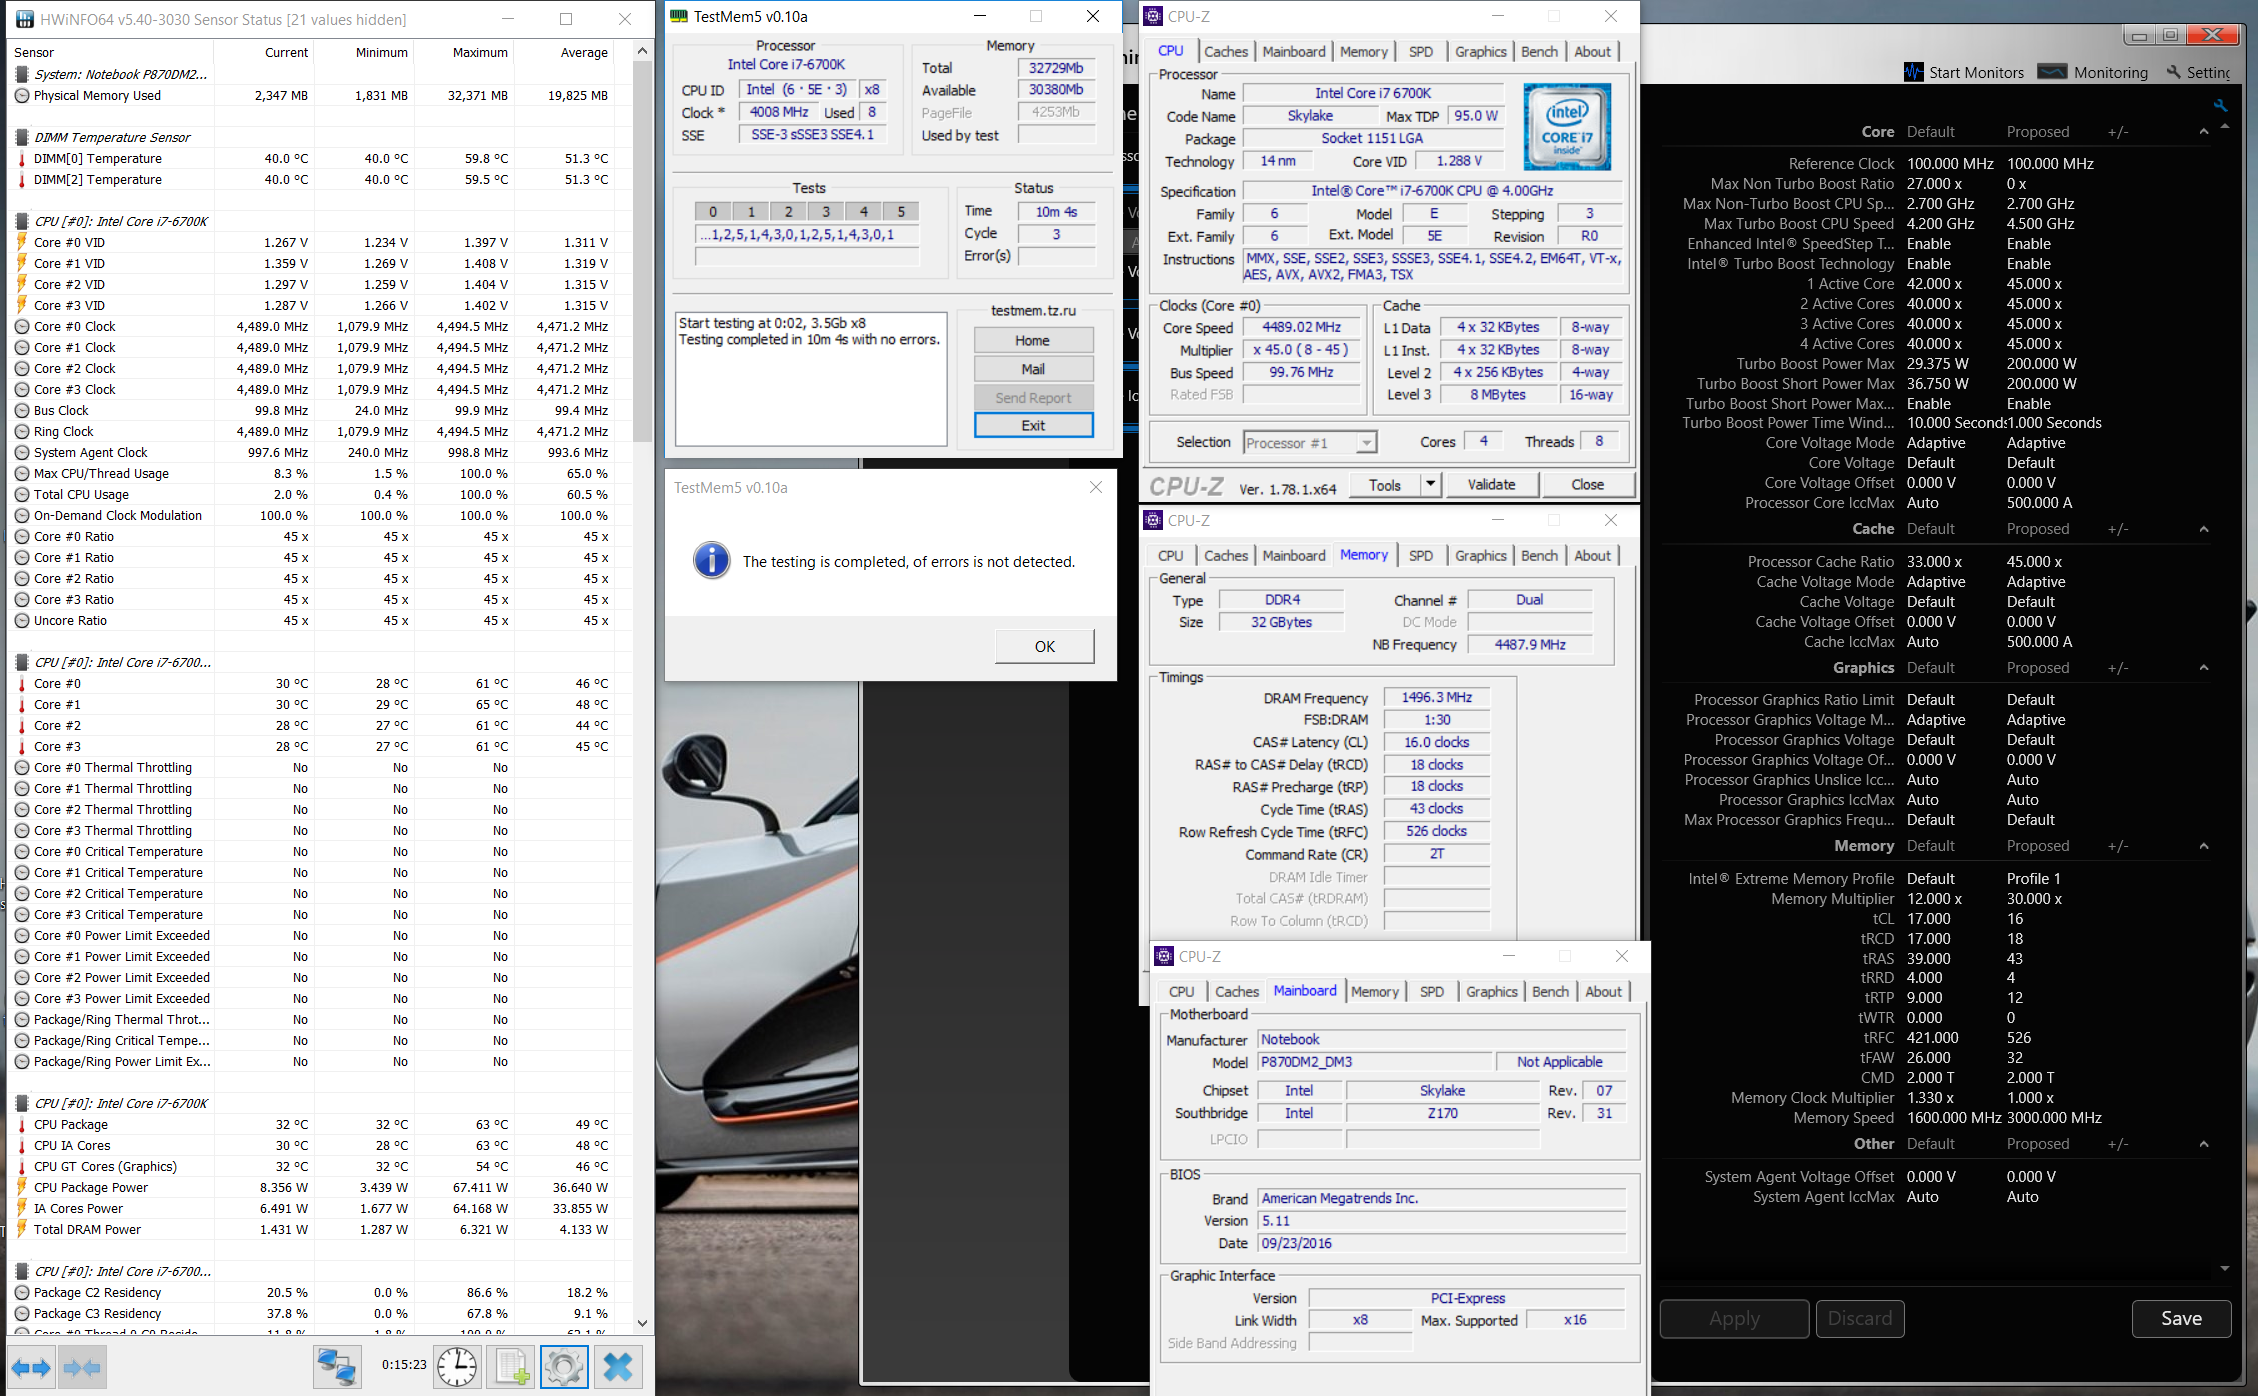Open the HWiNFO network monitoring computers icon
Screen dimensions: 2258x1396
pos(337,1367)
